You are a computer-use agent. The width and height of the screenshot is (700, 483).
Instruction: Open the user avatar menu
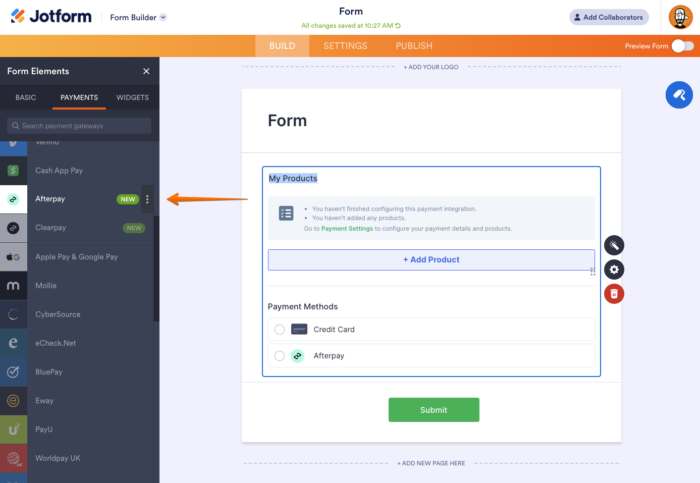tap(680, 17)
